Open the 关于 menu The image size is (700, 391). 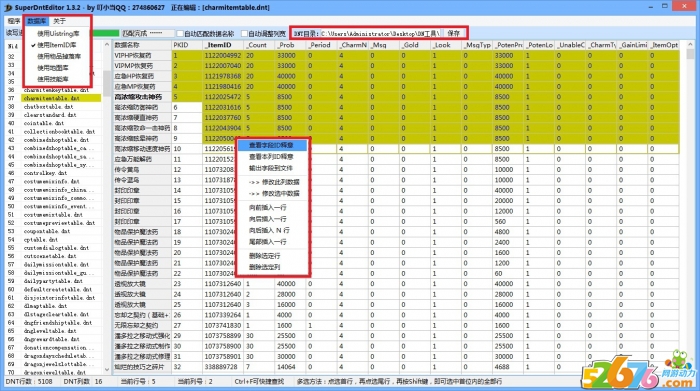pos(59,21)
